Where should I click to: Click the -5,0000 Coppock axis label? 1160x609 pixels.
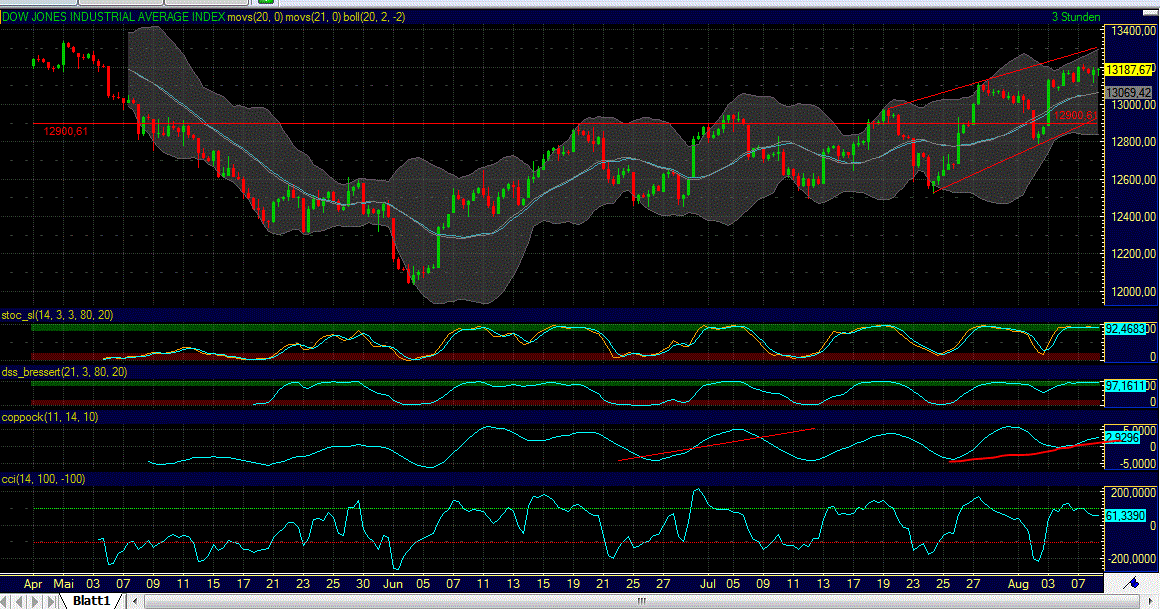[x=1136, y=463]
